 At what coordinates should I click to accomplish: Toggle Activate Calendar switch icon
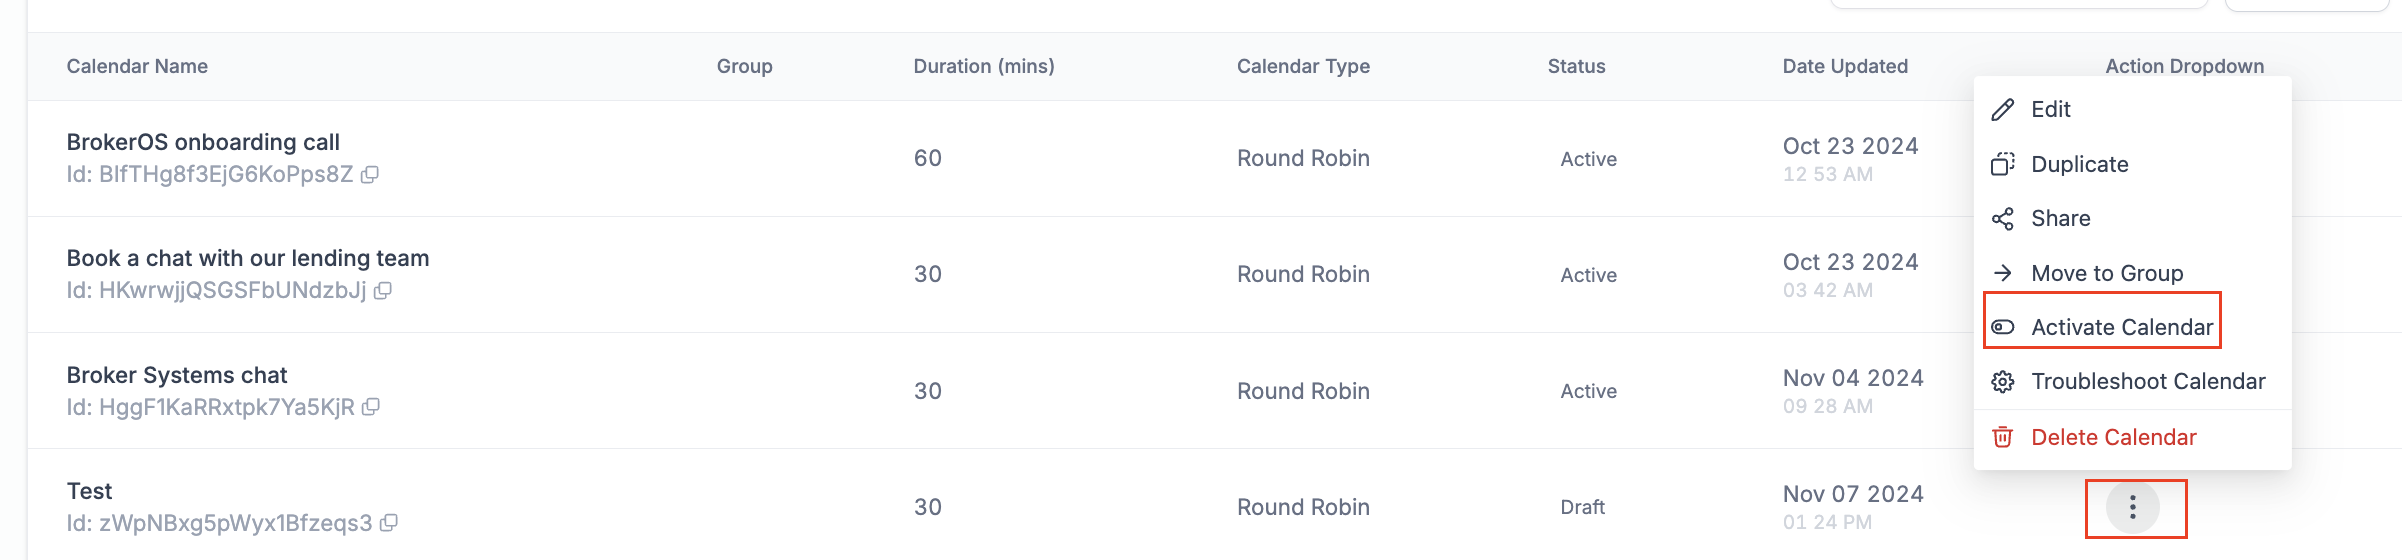[2002, 327]
